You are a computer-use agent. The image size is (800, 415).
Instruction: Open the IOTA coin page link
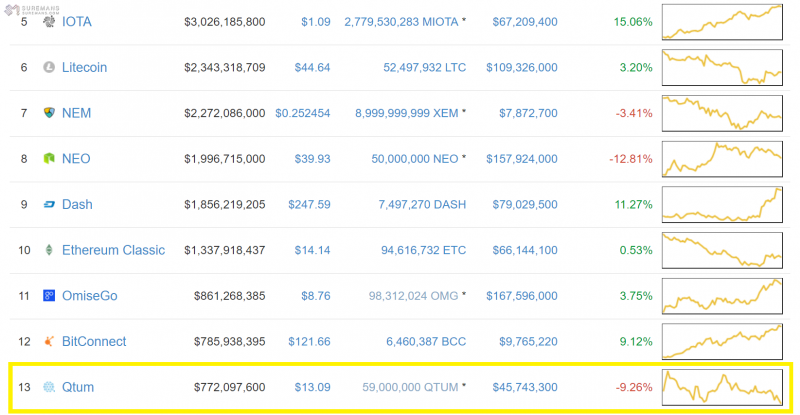pos(77,21)
